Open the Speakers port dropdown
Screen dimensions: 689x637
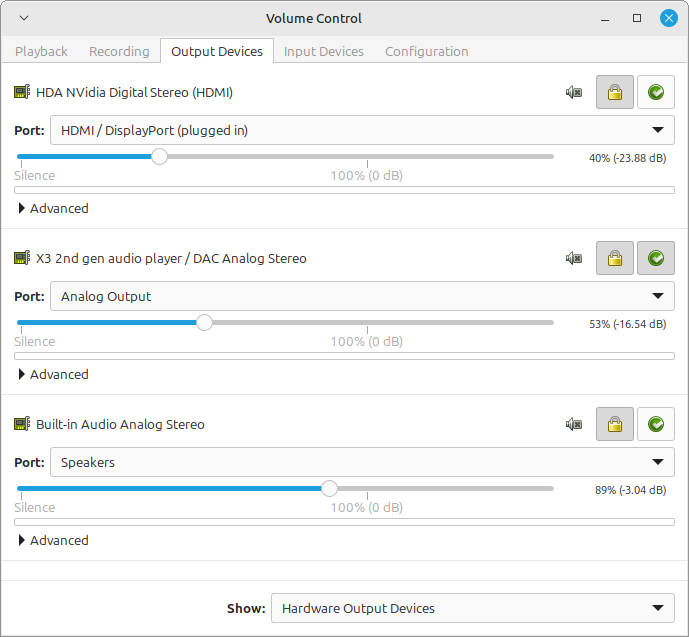pos(362,462)
